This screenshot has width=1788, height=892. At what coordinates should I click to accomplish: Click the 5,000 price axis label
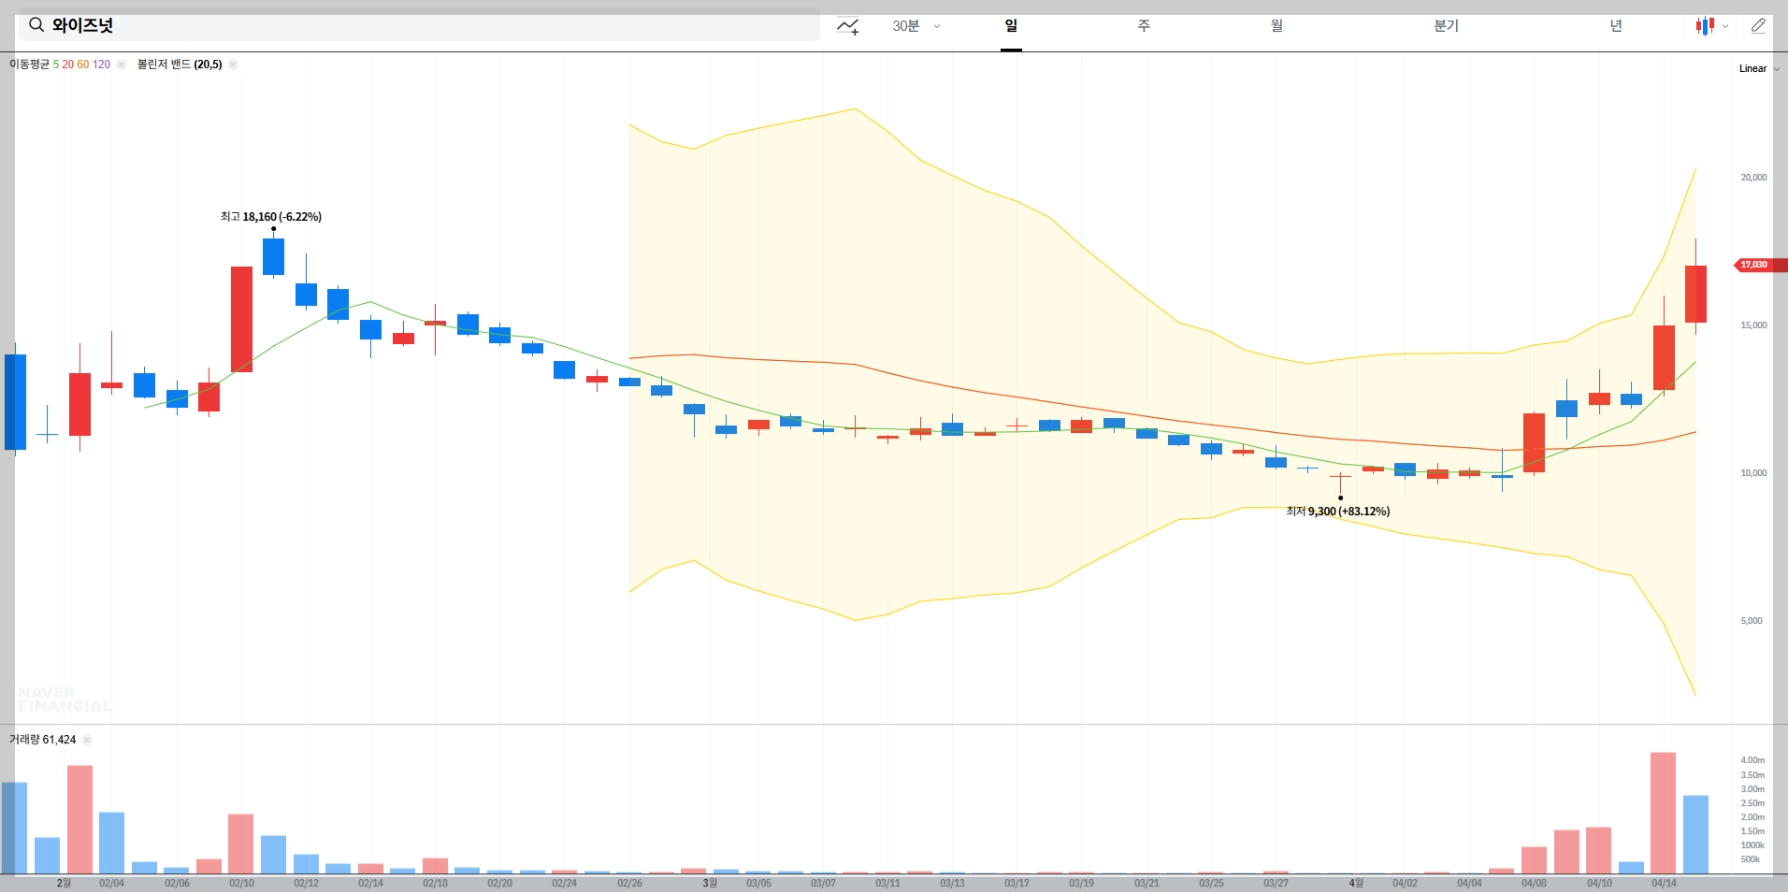(1751, 621)
